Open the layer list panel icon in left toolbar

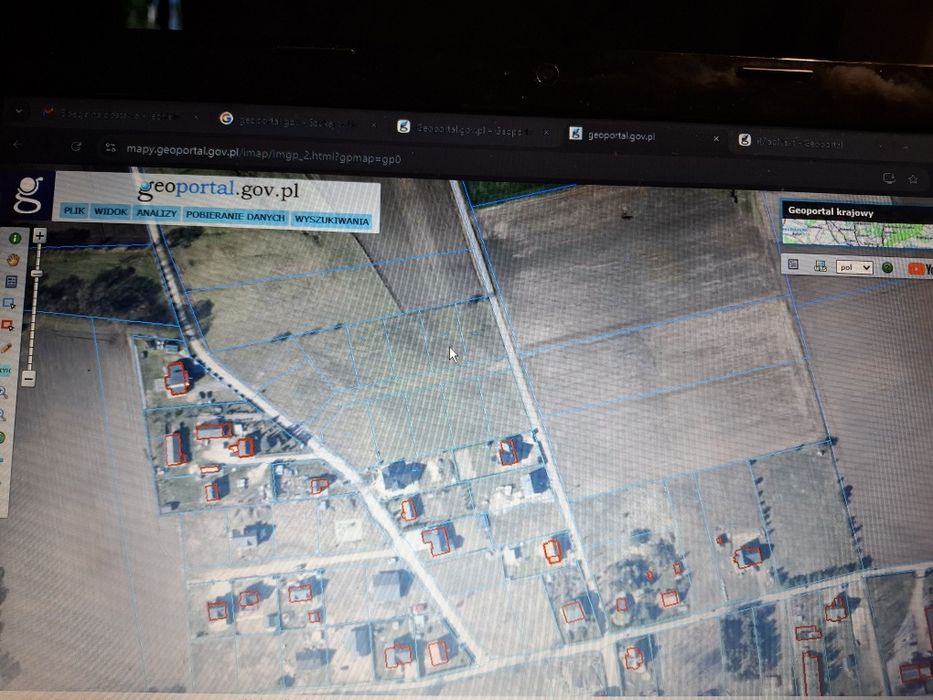(11, 282)
